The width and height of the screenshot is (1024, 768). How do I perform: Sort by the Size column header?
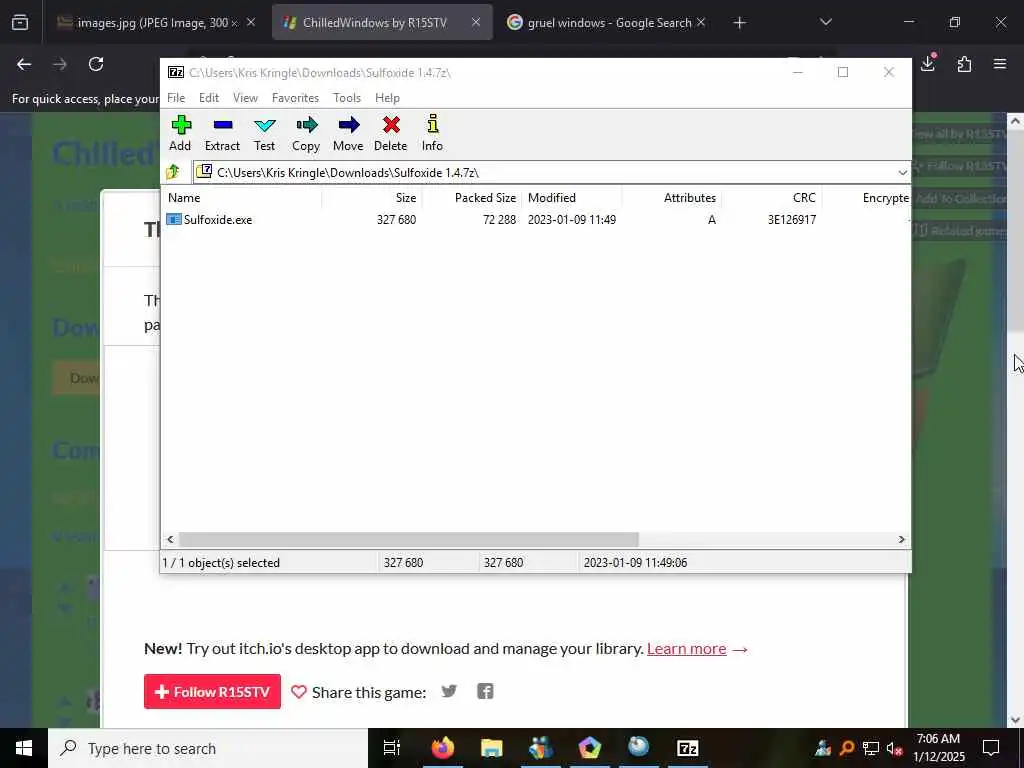click(371, 198)
